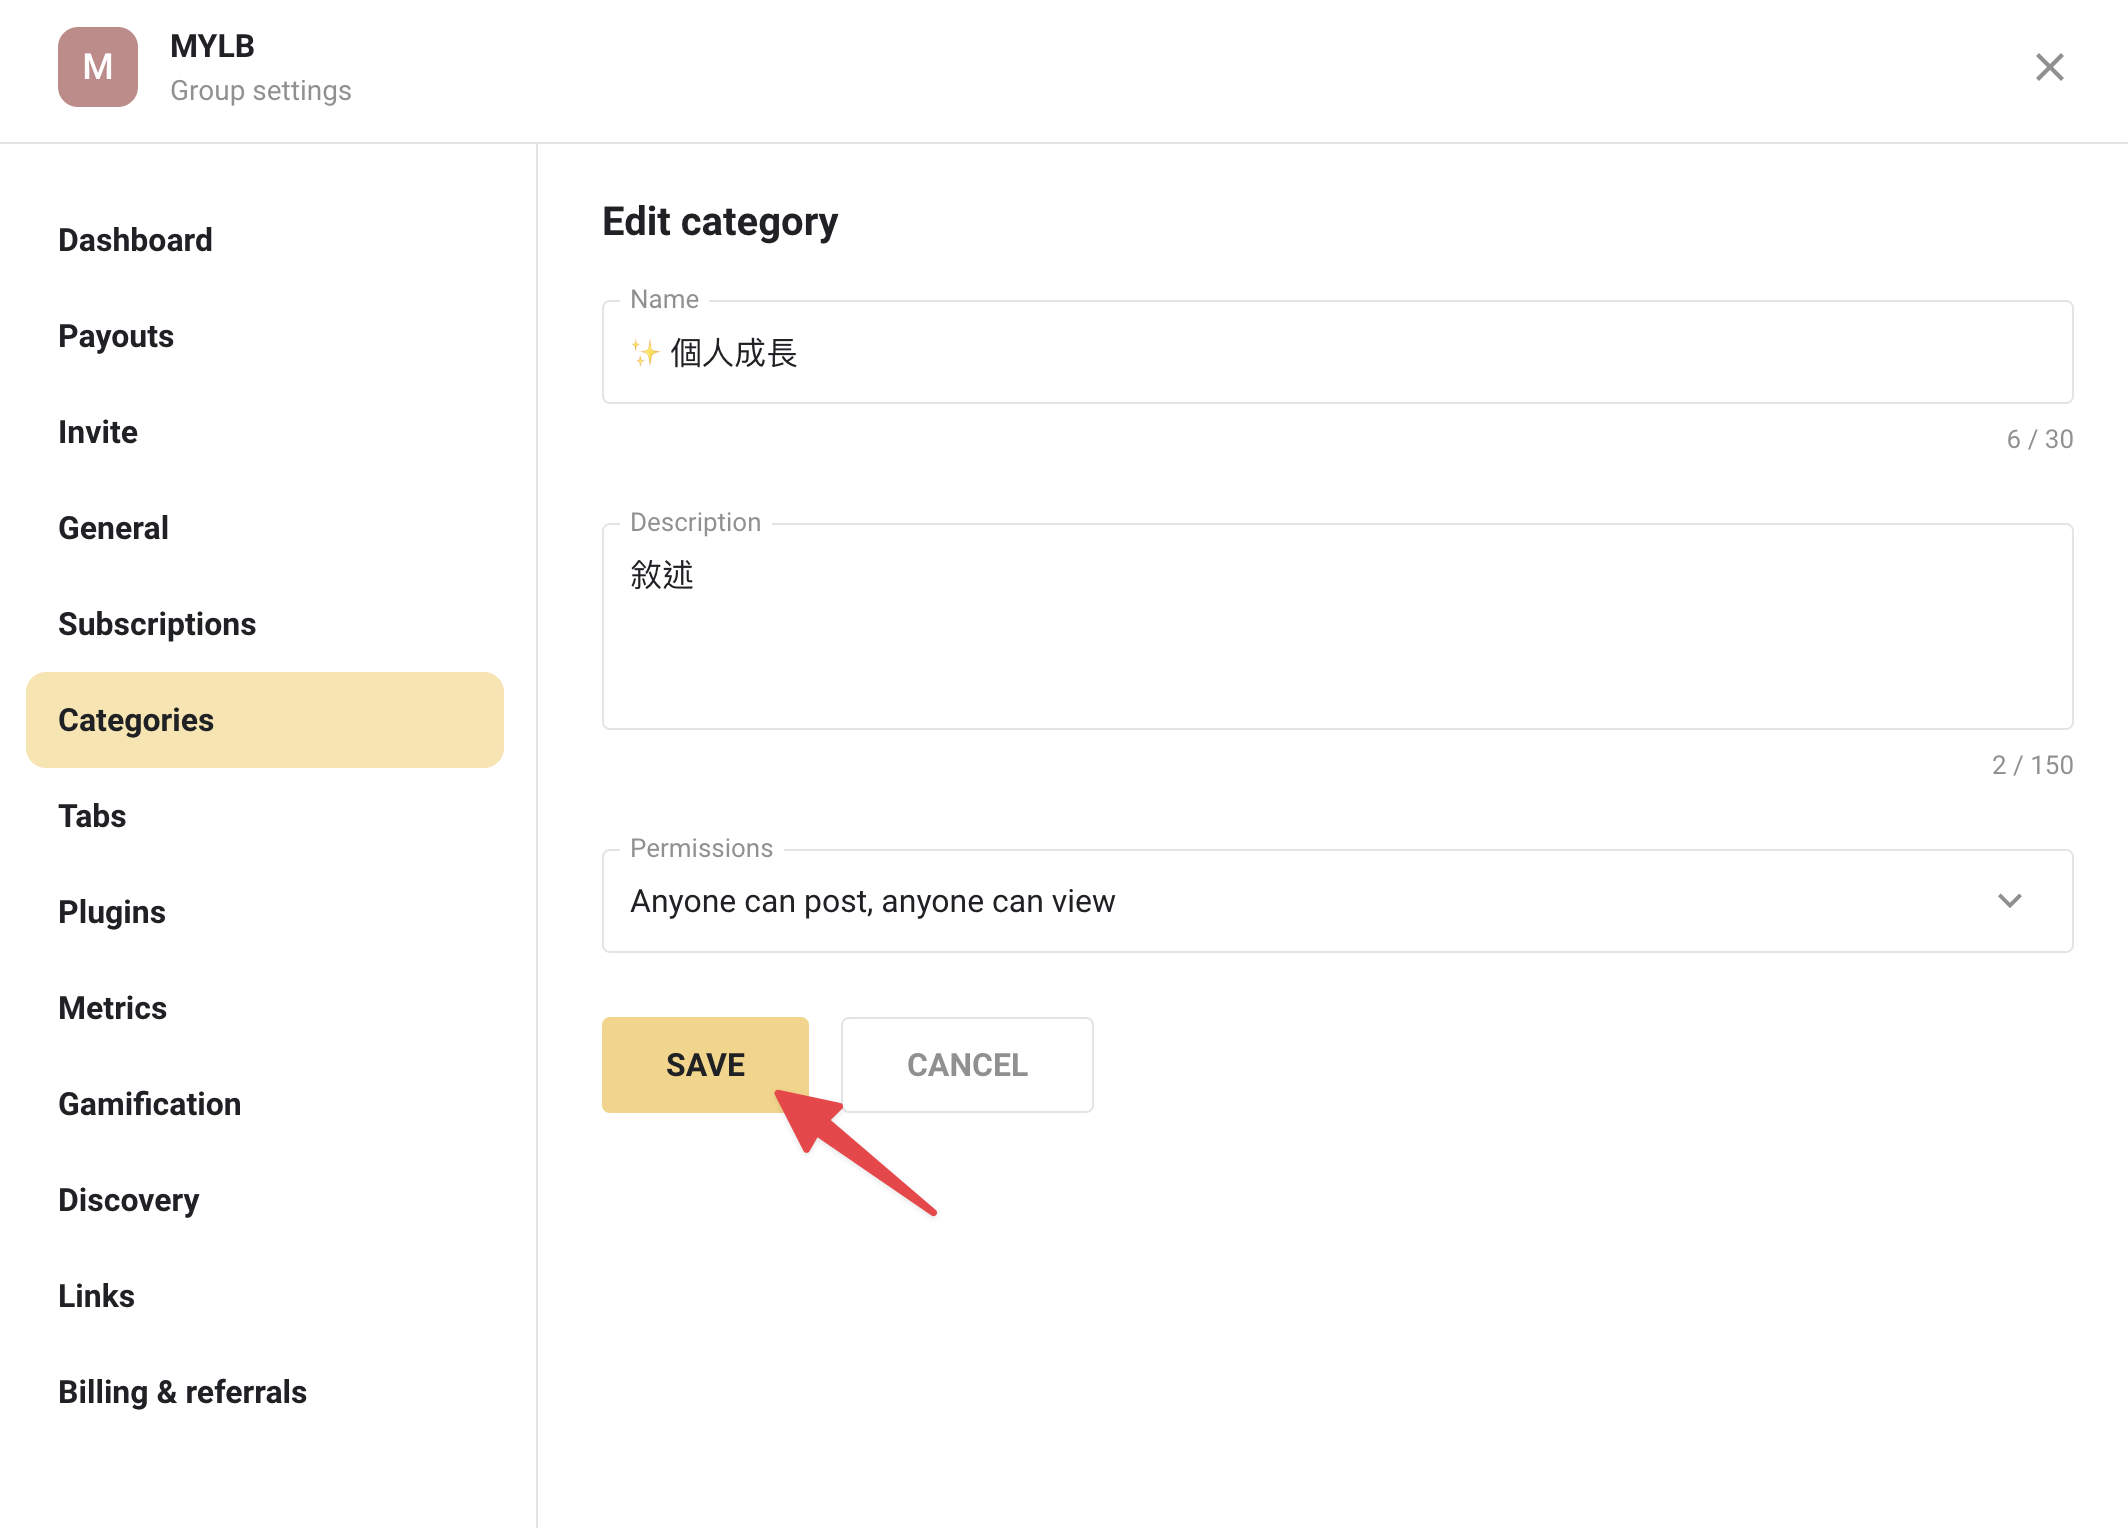Select the Invite sidebar item

[x=98, y=432]
